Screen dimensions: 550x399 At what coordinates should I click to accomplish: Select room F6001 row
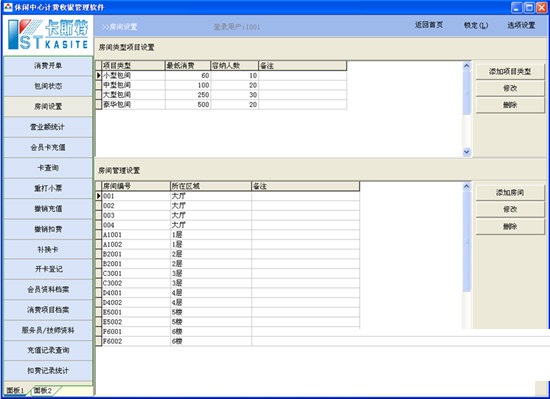[228, 331]
